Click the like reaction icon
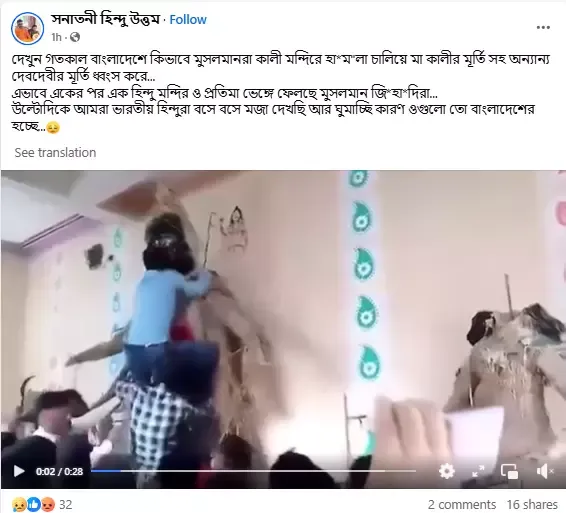This screenshot has height=513, width=566. (33, 504)
